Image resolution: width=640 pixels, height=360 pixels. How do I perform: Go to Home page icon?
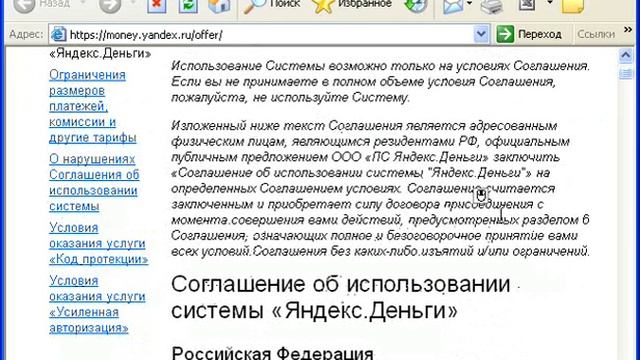pos(219,5)
